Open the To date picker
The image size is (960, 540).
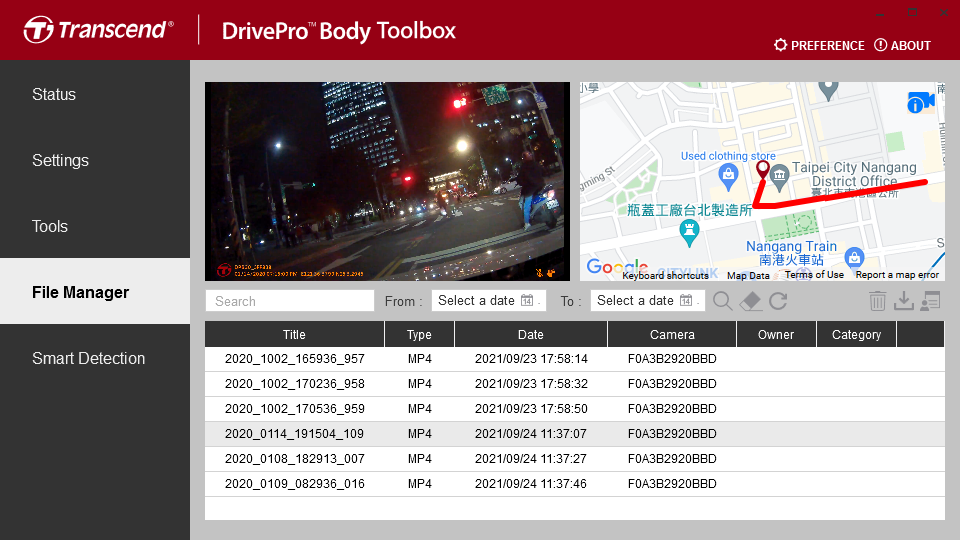coord(647,301)
